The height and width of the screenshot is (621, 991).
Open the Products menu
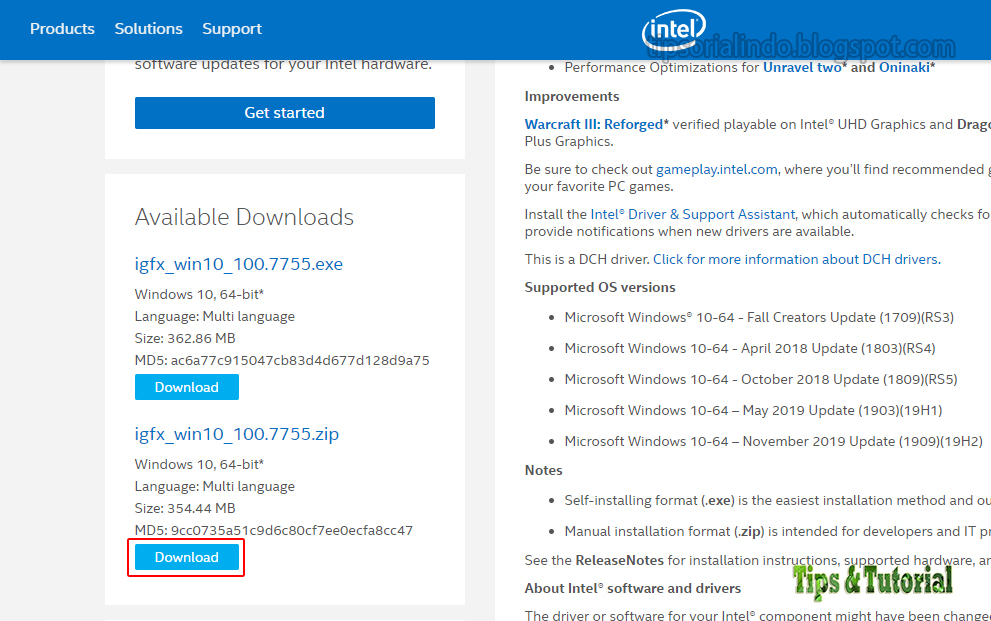(62, 28)
